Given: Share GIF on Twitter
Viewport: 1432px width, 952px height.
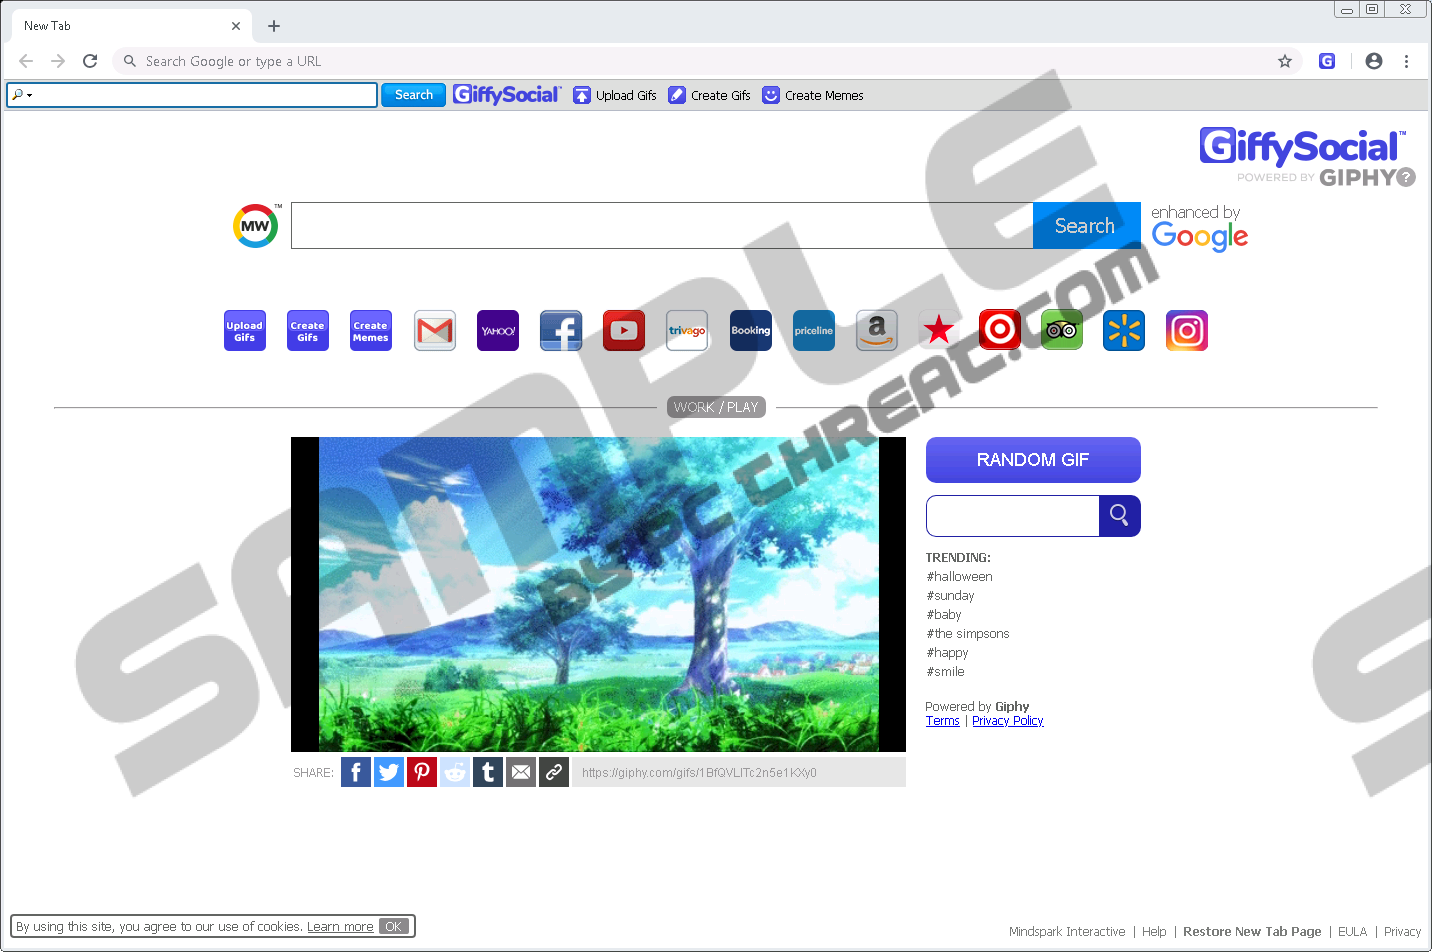Looking at the screenshot, I should click(x=389, y=772).
